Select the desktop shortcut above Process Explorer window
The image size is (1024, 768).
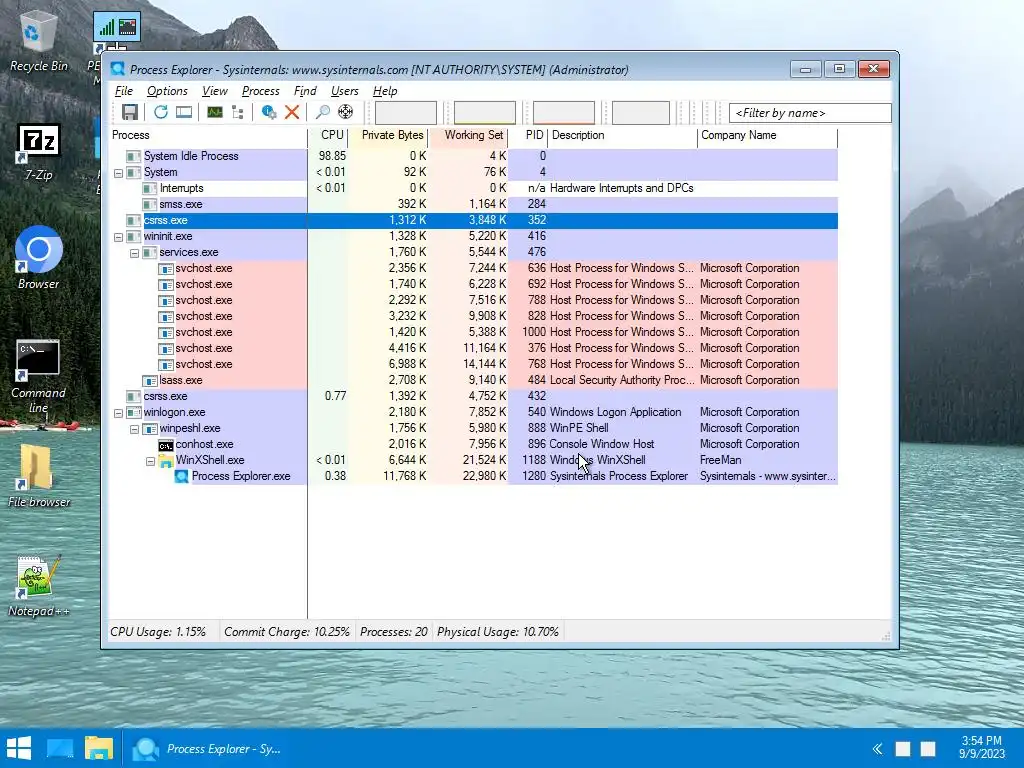(x=117, y=29)
